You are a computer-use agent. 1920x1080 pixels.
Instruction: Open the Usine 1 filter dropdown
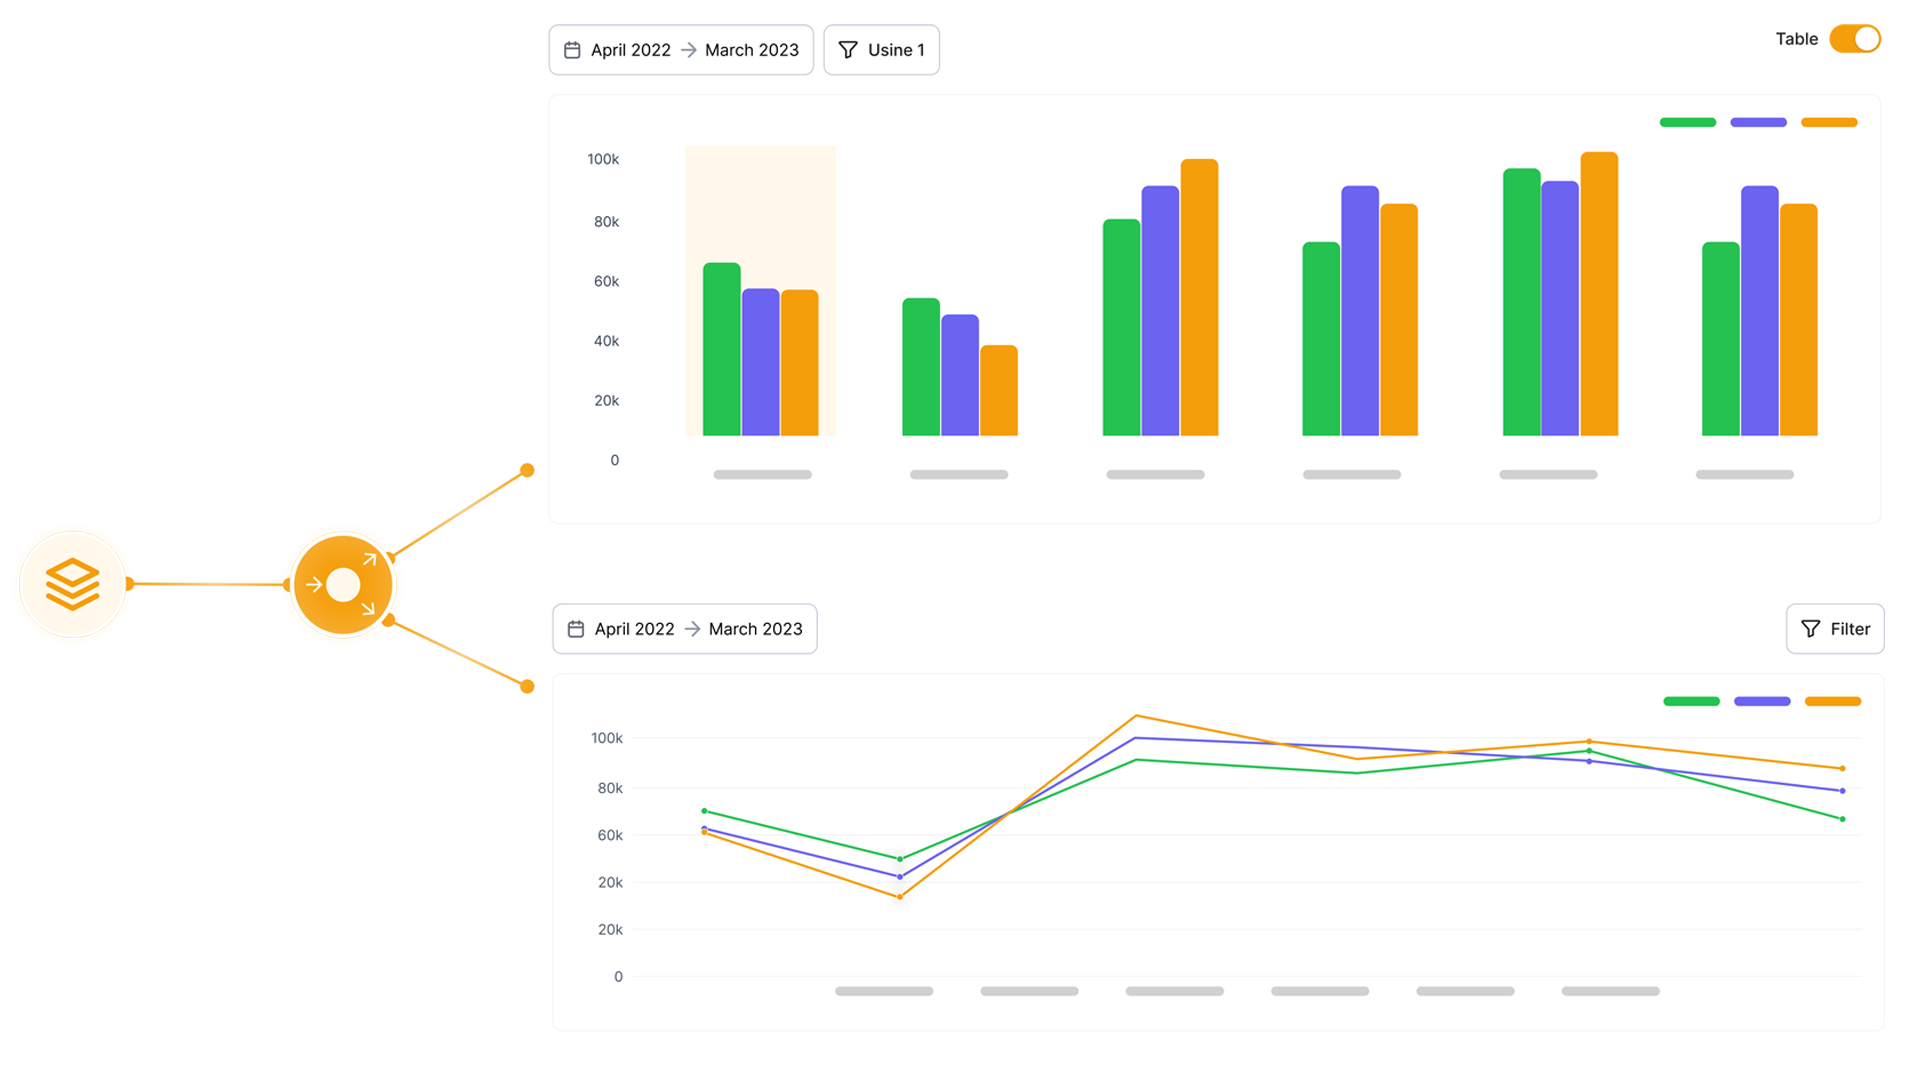coord(881,50)
